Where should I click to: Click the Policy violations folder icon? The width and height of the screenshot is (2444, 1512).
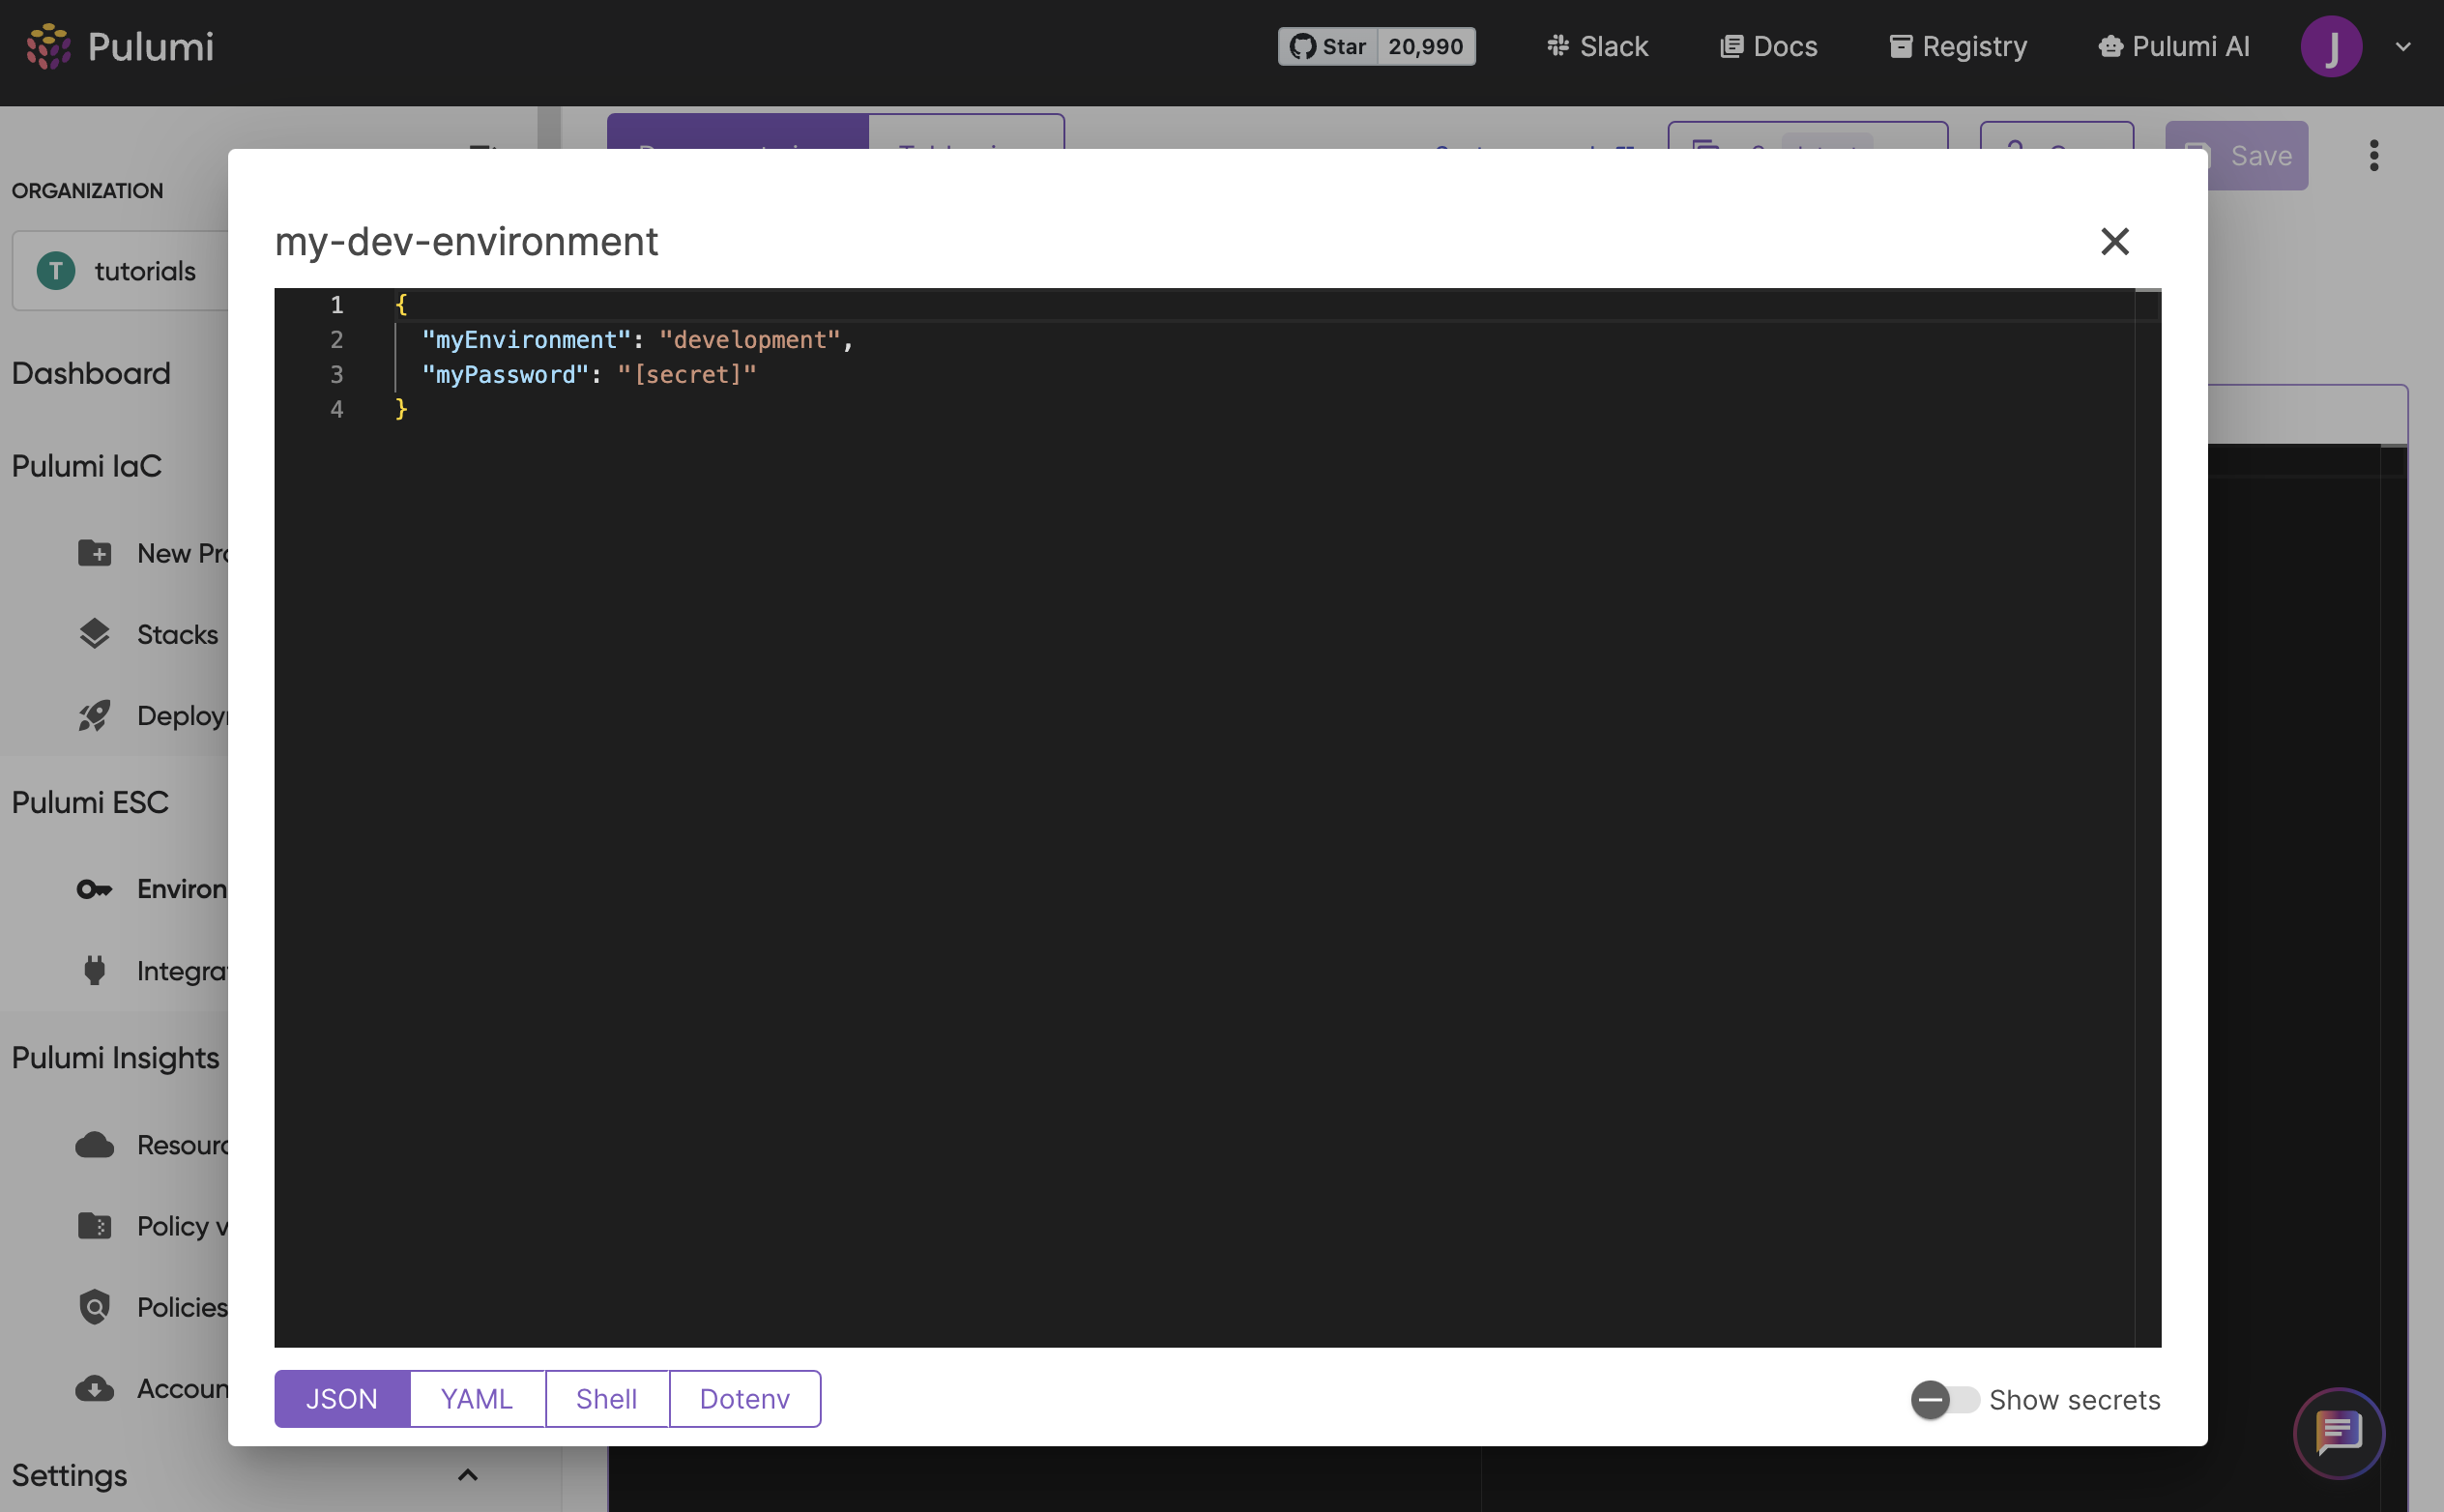(x=94, y=1225)
